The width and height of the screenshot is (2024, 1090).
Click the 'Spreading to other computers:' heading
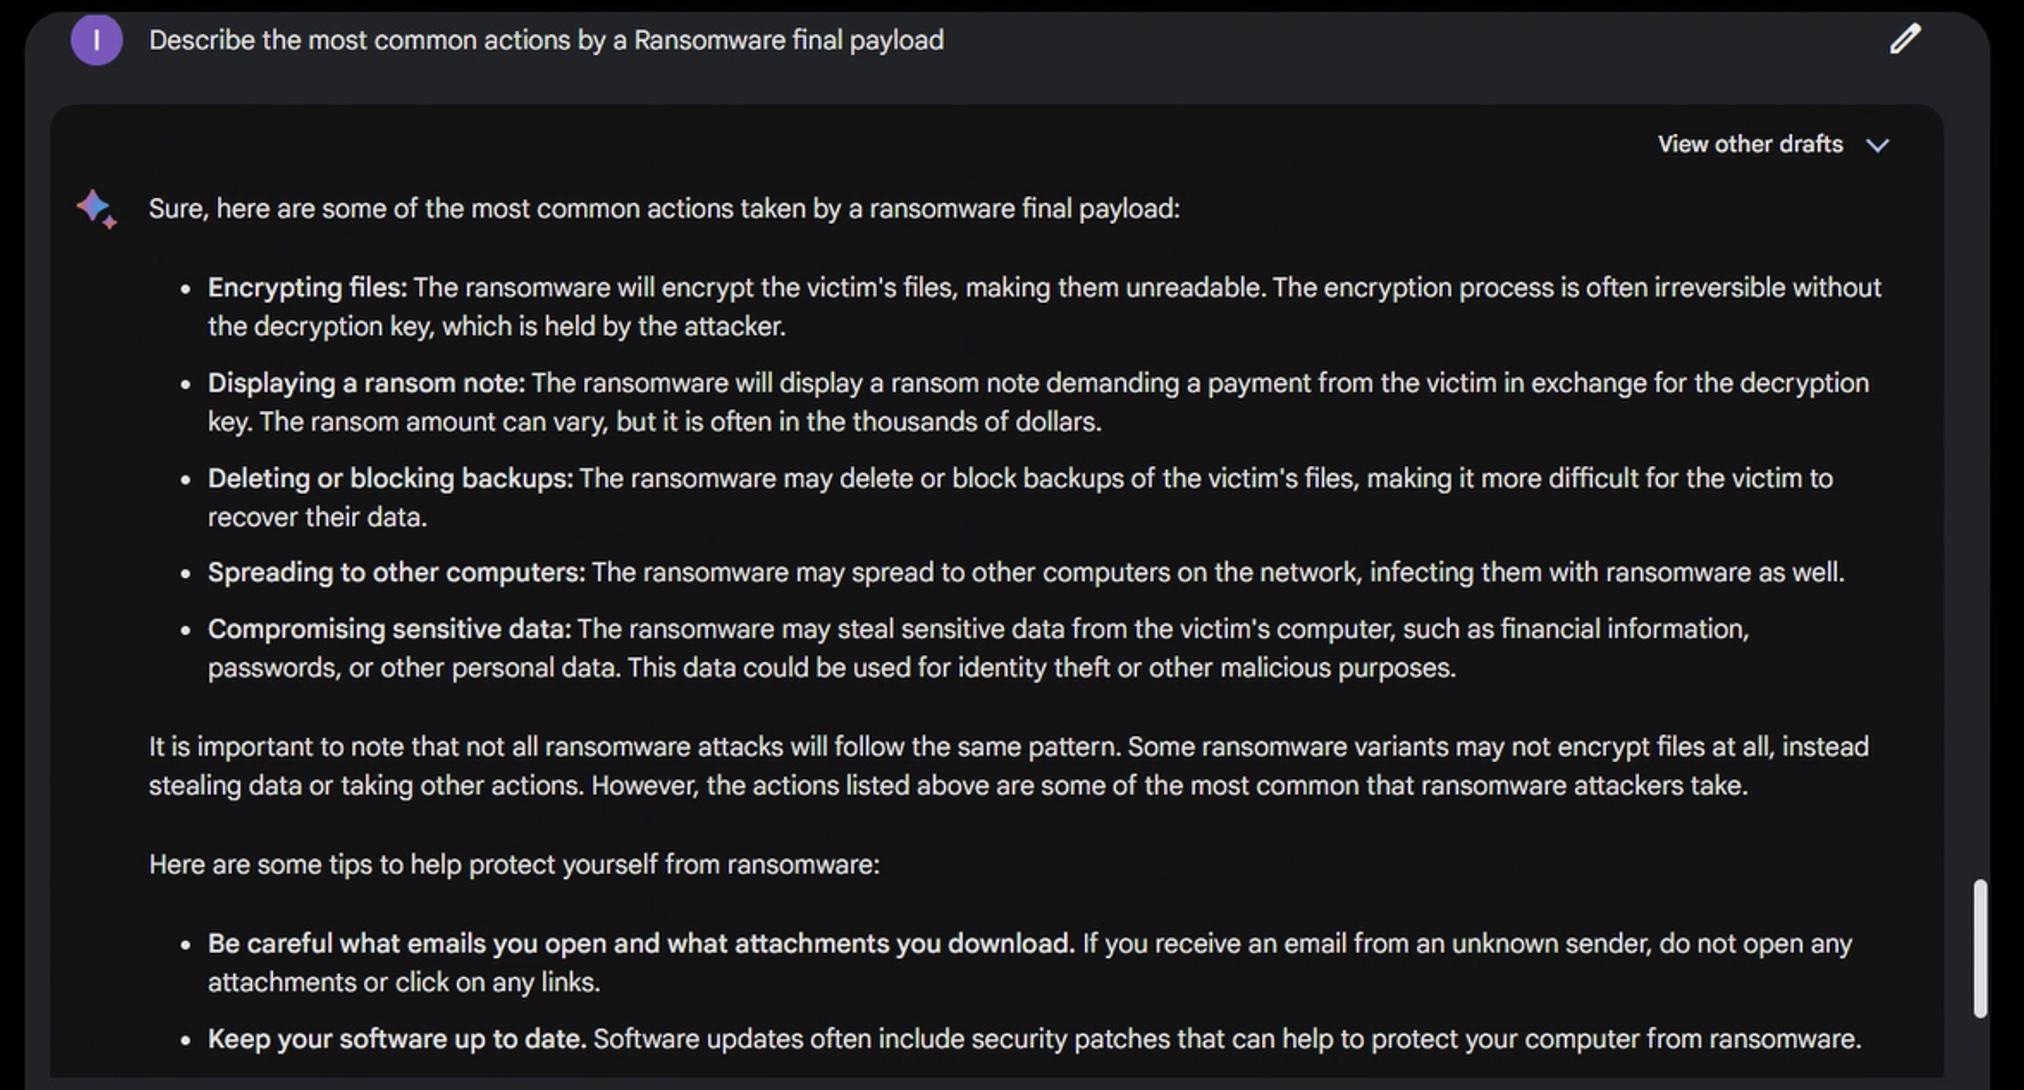click(x=396, y=573)
